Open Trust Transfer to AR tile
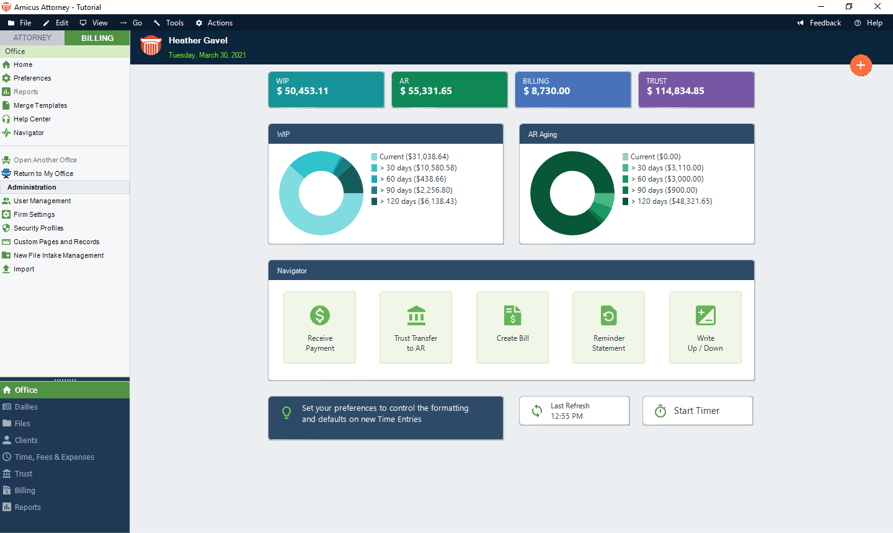The image size is (893, 533). pos(416,327)
